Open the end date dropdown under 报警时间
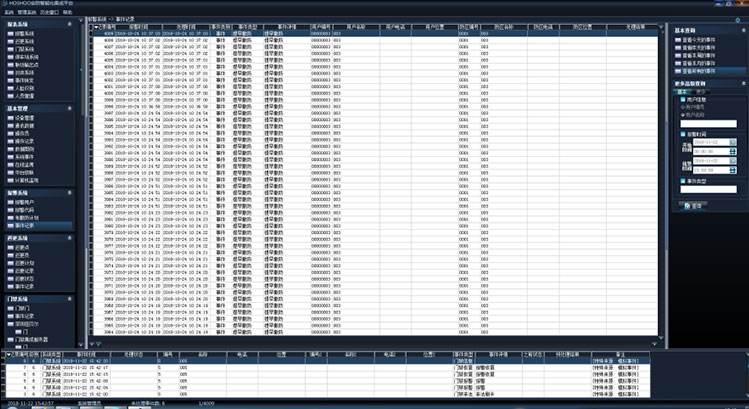The image size is (749, 409). tap(733, 163)
